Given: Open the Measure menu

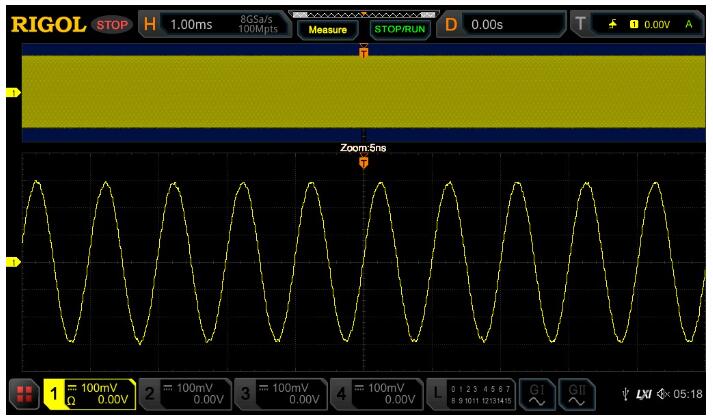Looking at the screenshot, I should tap(329, 29).
